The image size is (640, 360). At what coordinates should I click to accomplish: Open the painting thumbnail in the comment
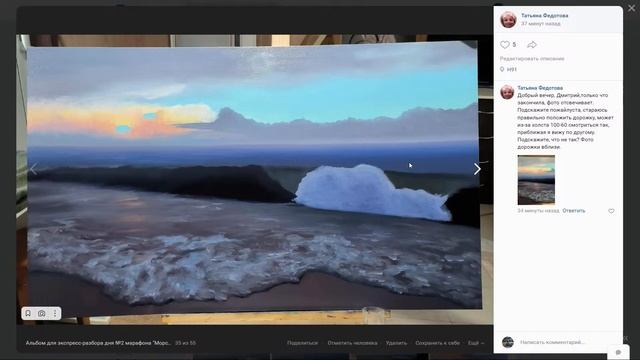536,180
